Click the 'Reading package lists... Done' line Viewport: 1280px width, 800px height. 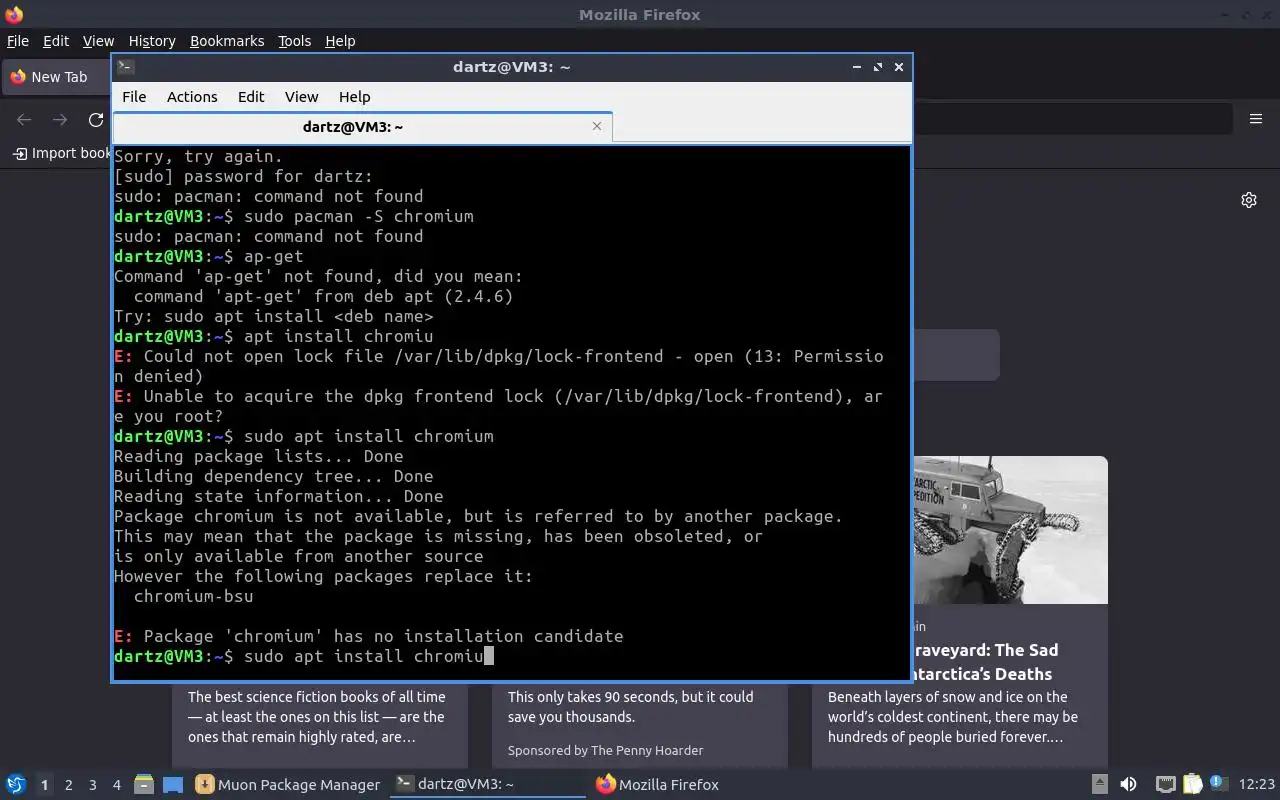click(259, 456)
